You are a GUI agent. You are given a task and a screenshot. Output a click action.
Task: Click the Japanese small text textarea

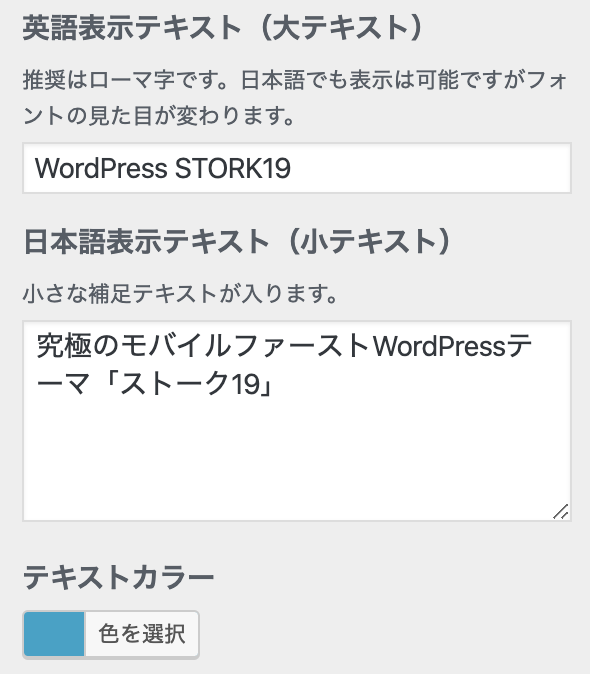tap(297, 421)
